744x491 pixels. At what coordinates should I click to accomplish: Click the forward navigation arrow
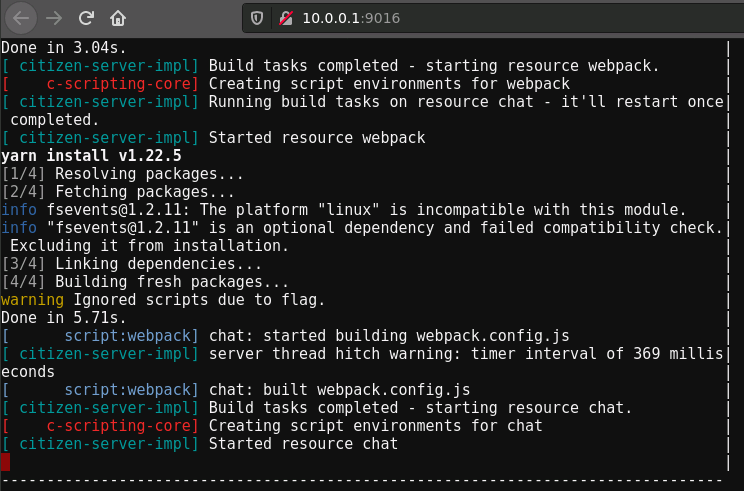(54, 18)
